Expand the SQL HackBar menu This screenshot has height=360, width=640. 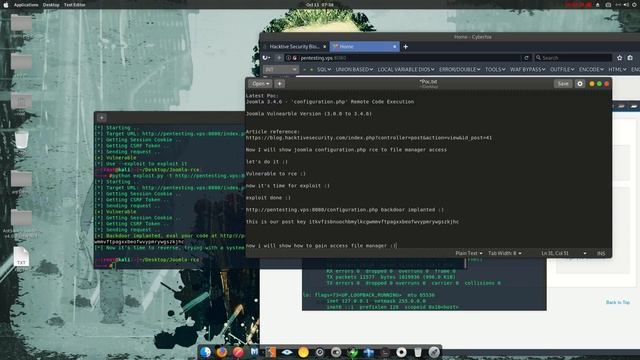(324, 70)
